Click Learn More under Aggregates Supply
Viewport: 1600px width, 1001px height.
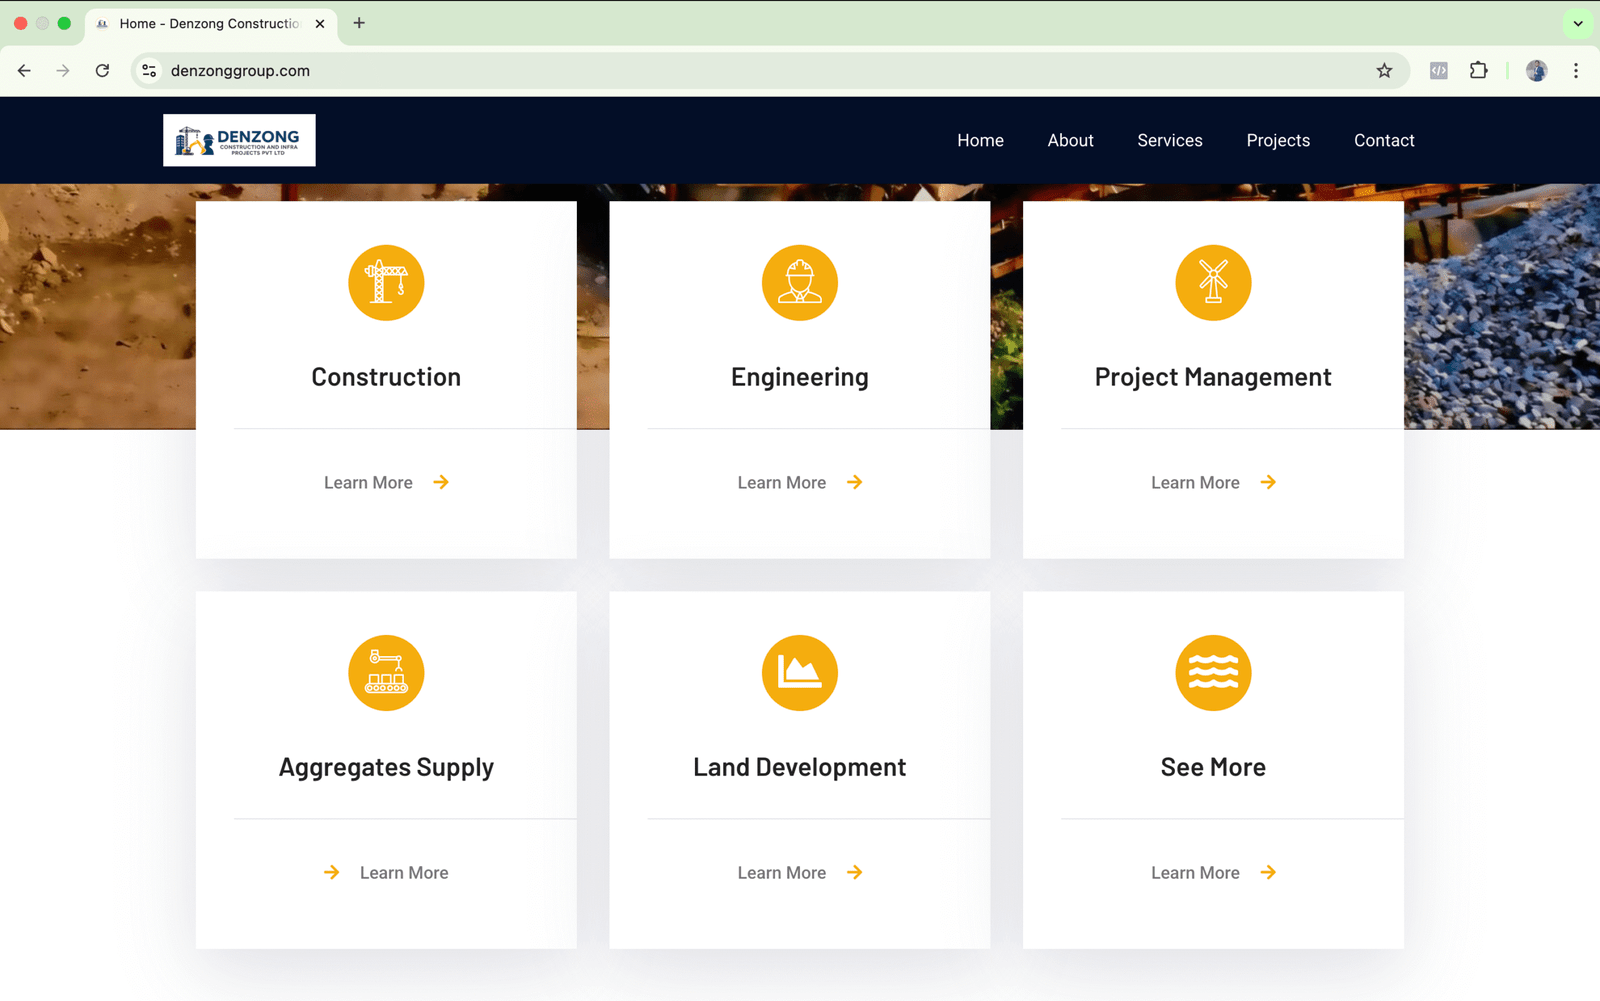(387, 873)
